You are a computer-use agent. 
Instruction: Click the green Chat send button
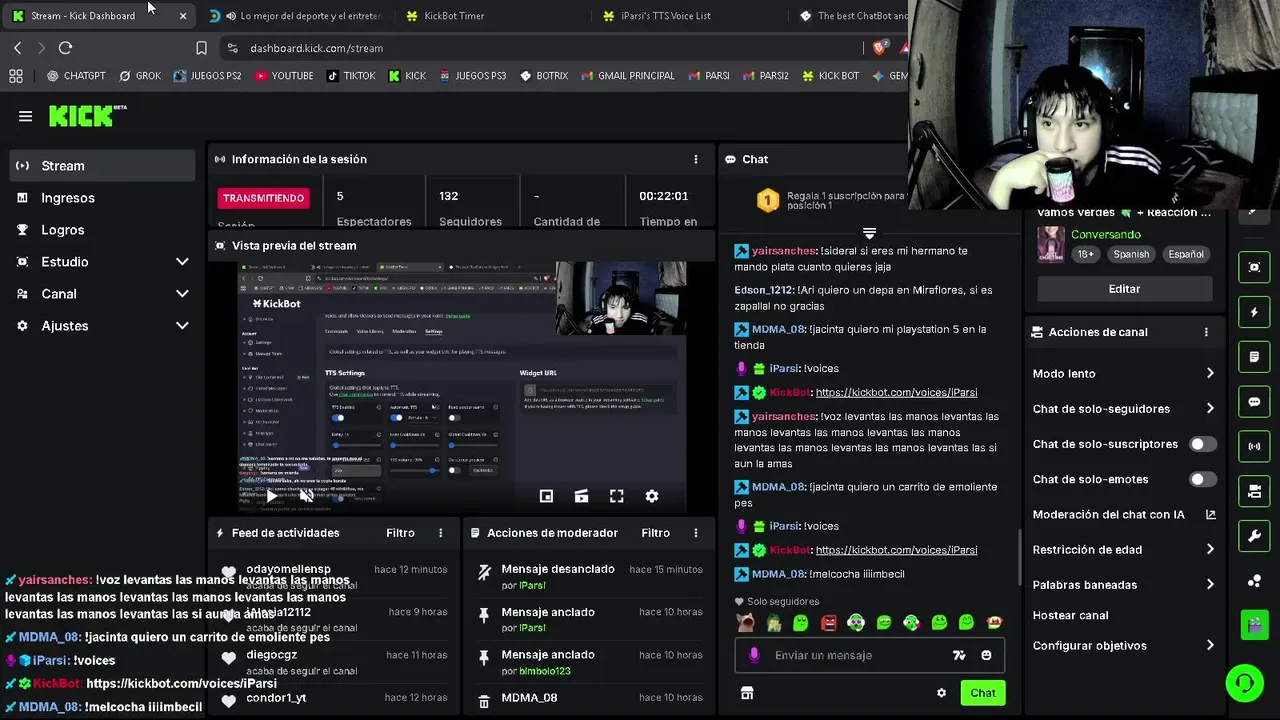coord(982,693)
